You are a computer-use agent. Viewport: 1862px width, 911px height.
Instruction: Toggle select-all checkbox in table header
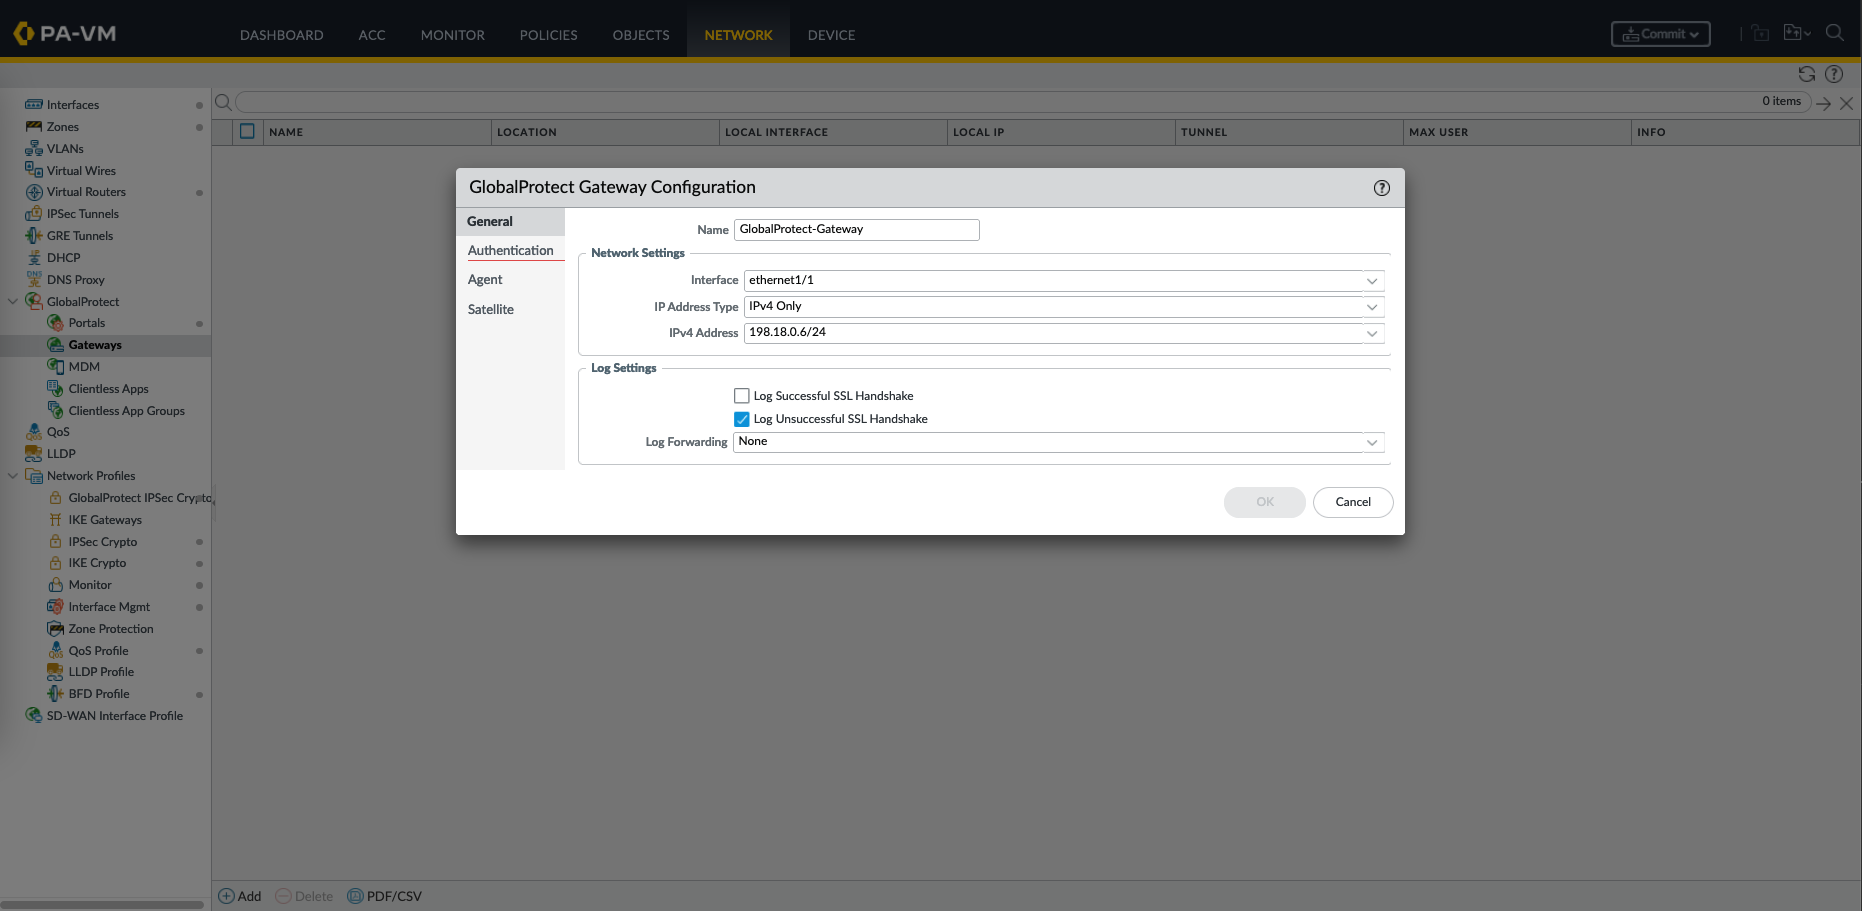click(x=247, y=131)
